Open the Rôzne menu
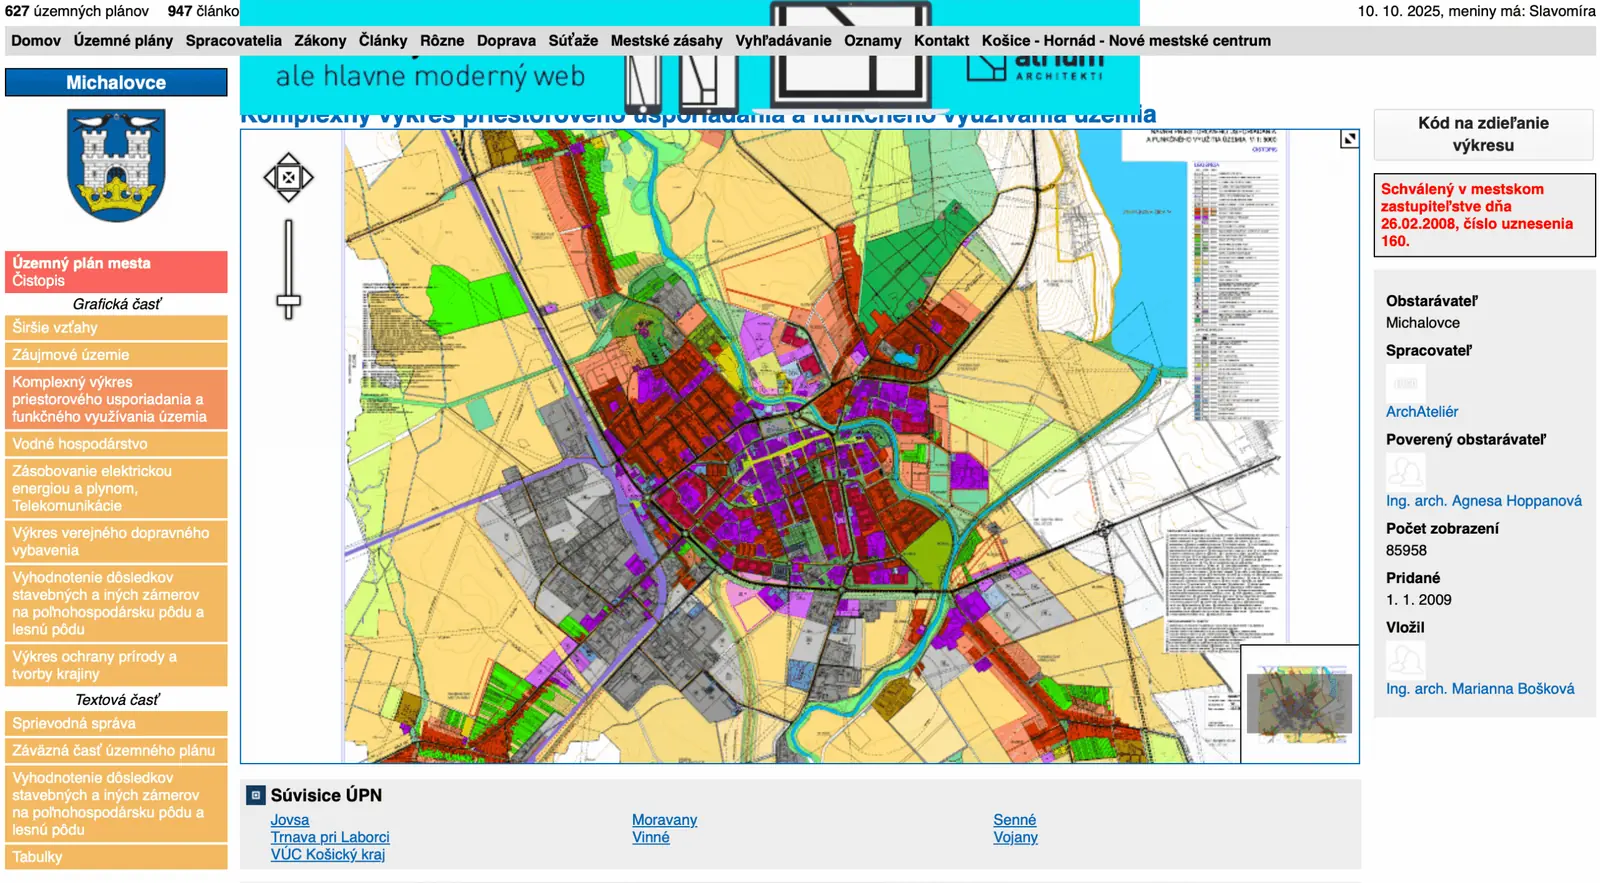 442,41
